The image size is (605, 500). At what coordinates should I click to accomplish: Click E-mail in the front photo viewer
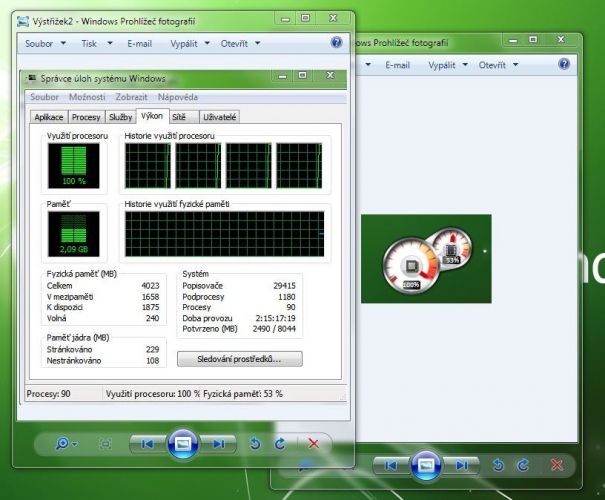(x=139, y=44)
